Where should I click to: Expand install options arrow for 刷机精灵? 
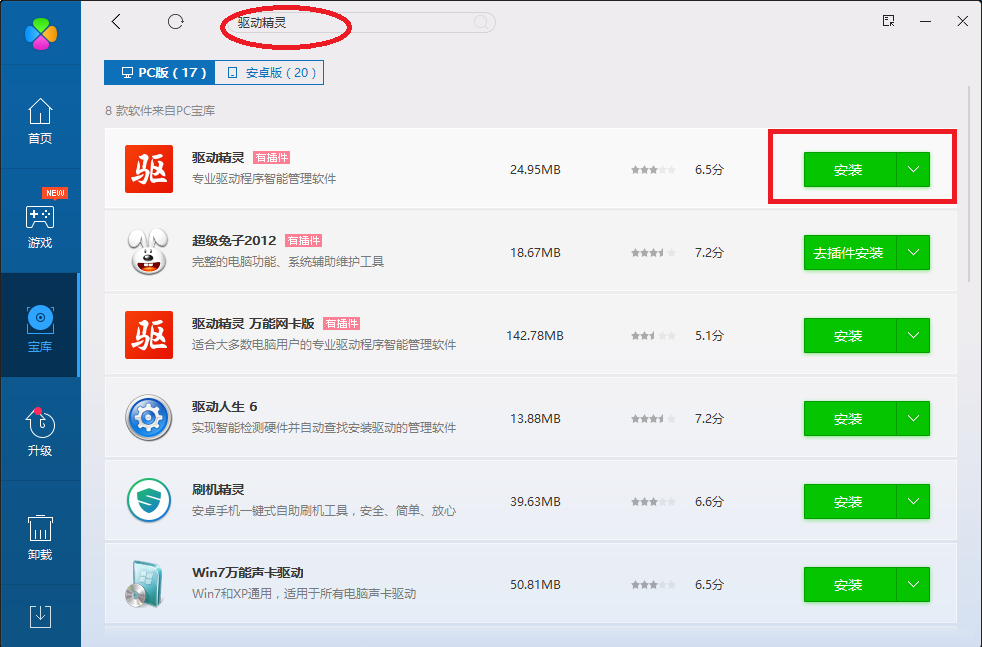913,502
